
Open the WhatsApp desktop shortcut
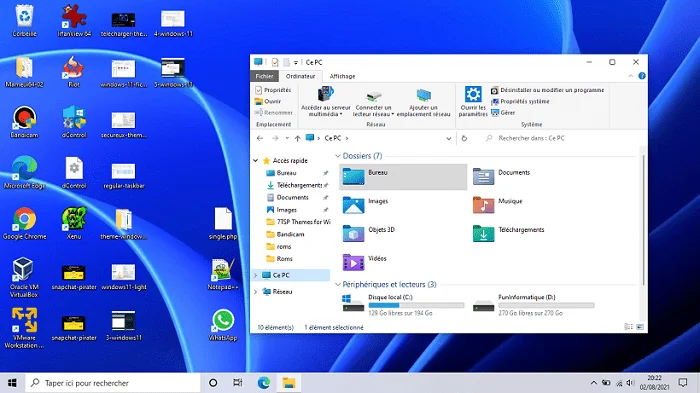(x=223, y=325)
